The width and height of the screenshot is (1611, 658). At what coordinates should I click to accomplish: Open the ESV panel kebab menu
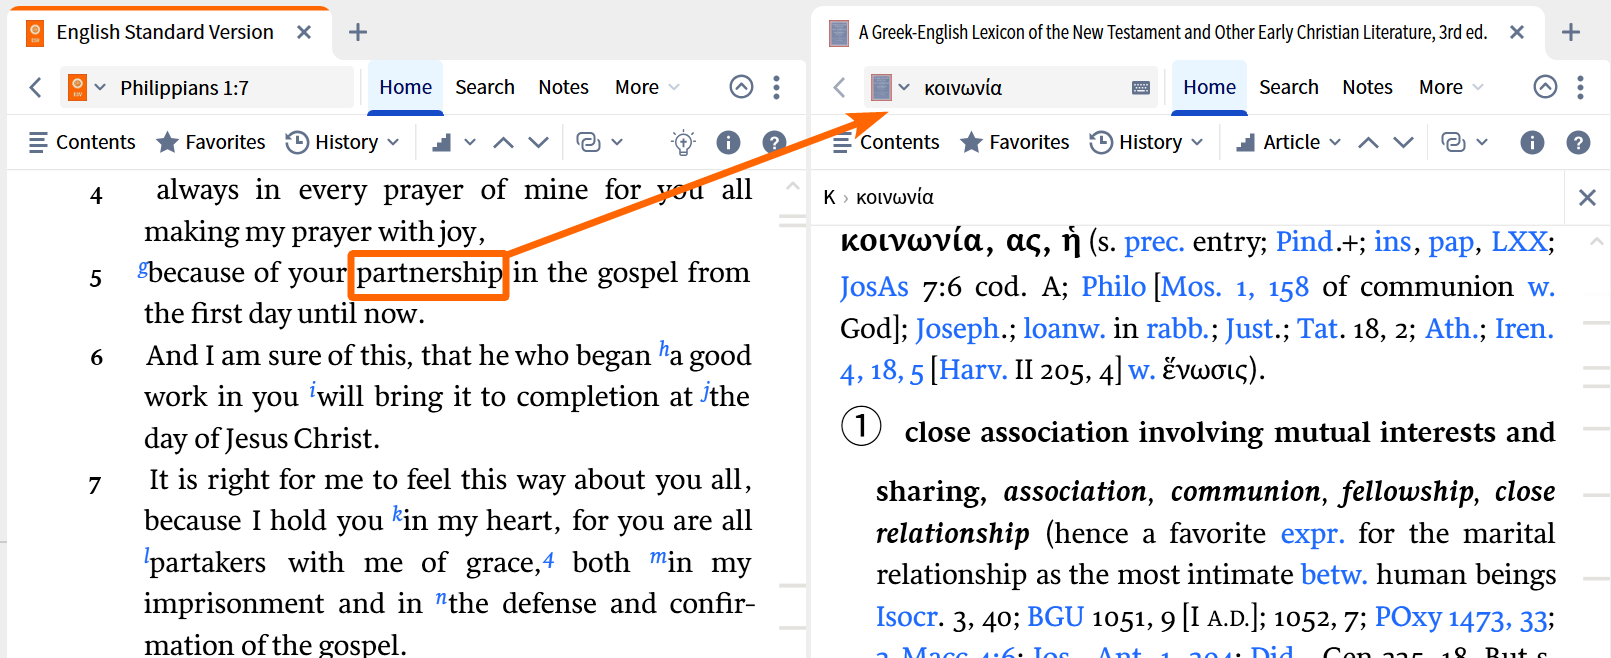(776, 87)
